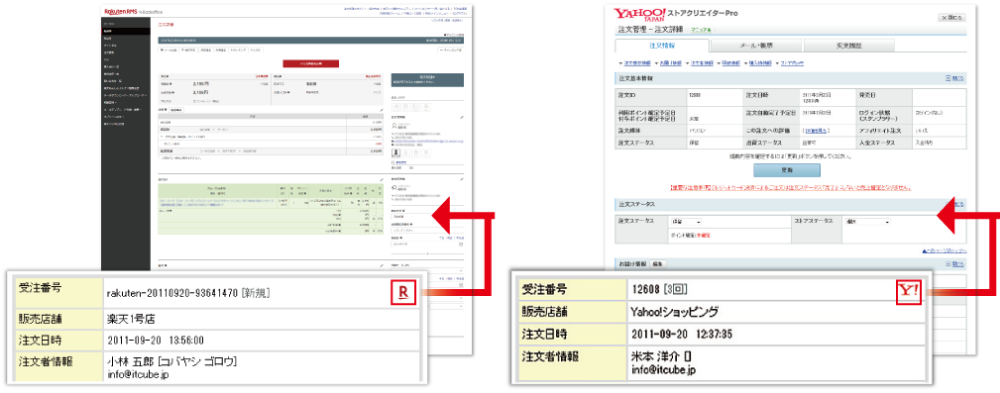Screen dimensions: 1000x393
Task: Click the マニュアル link beside 注文管理 title
Action: tap(701, 30)
